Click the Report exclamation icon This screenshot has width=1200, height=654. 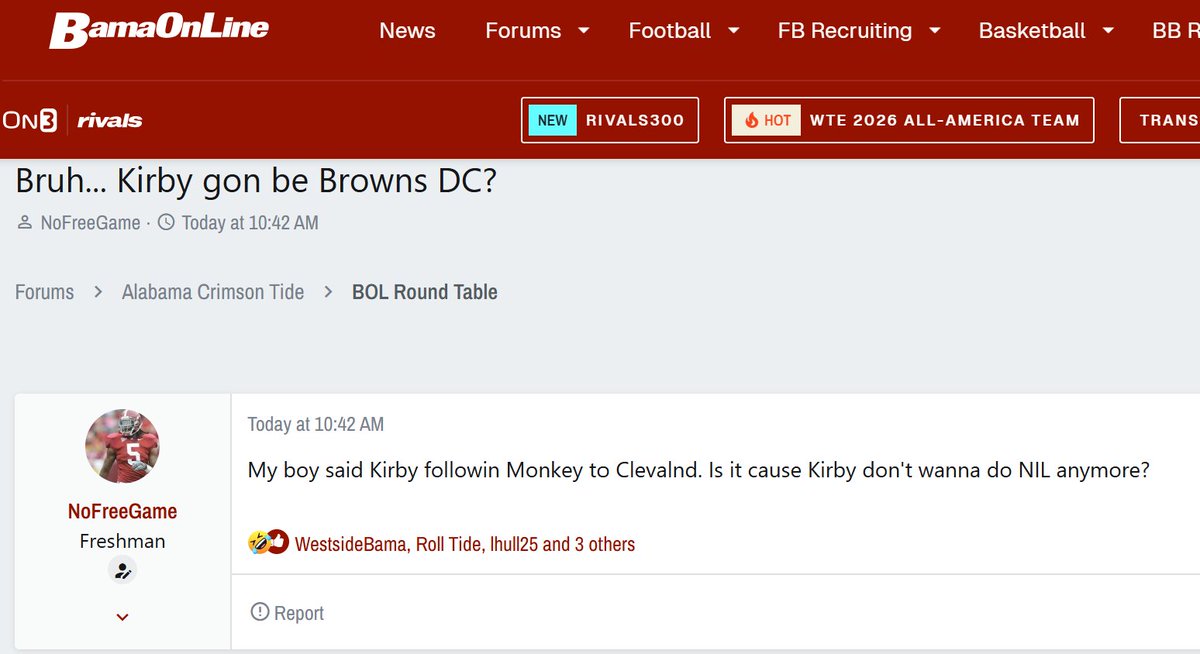(x=260, y=611)
